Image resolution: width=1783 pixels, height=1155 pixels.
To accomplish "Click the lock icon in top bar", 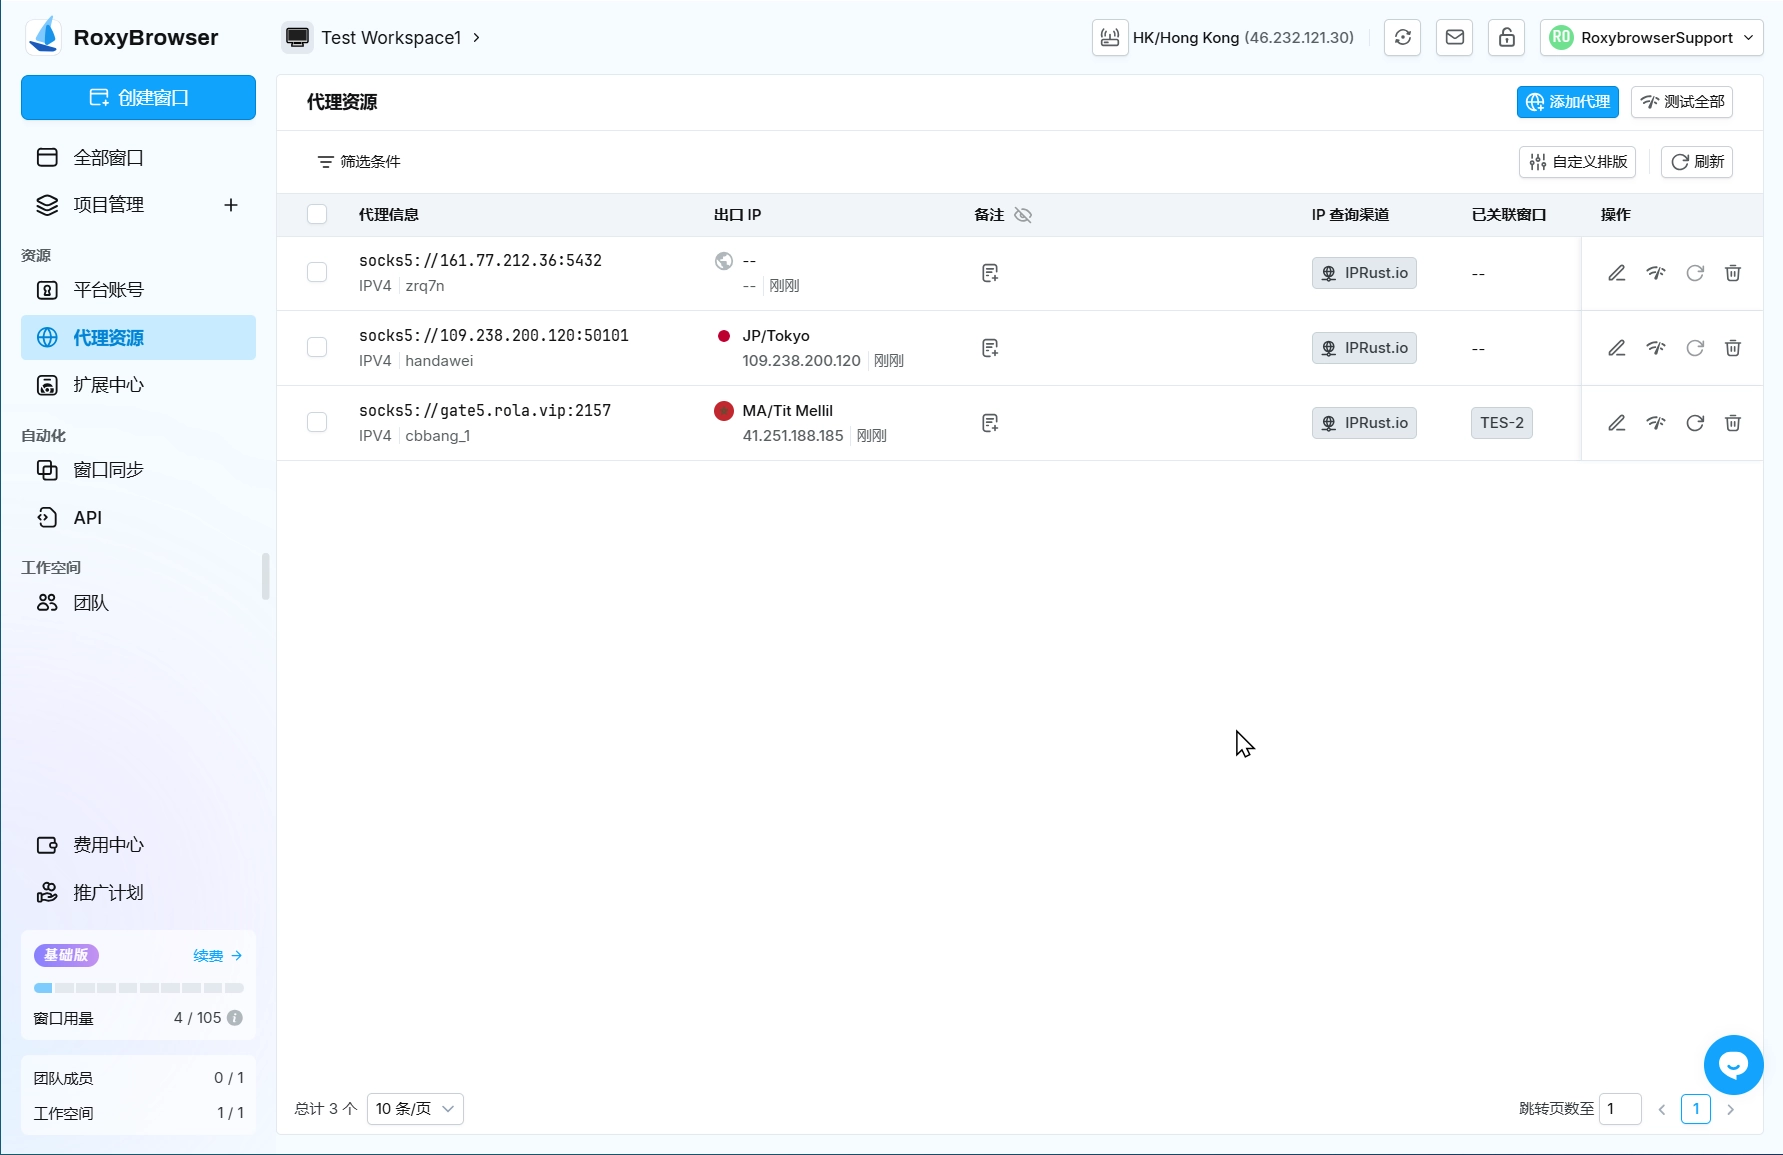I will [1506, 38].
